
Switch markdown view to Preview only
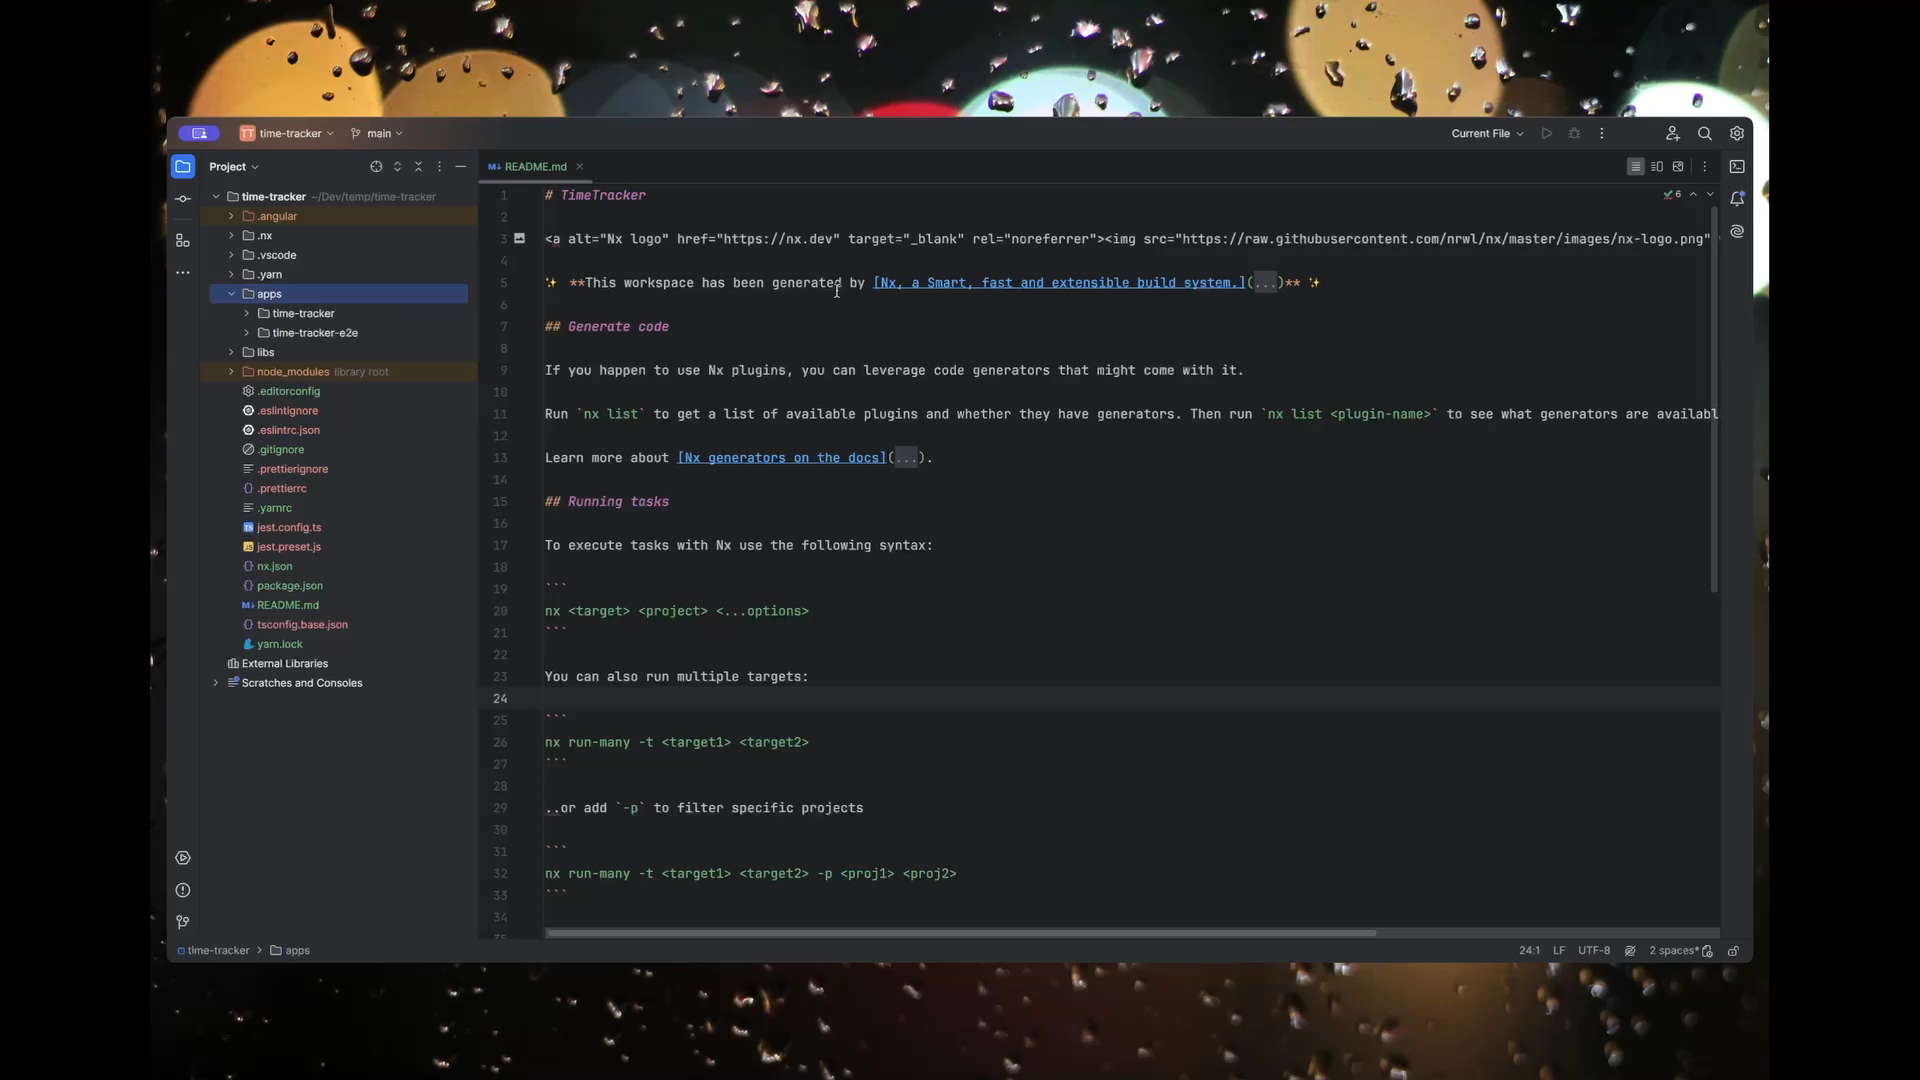(x=1678, y=167)
